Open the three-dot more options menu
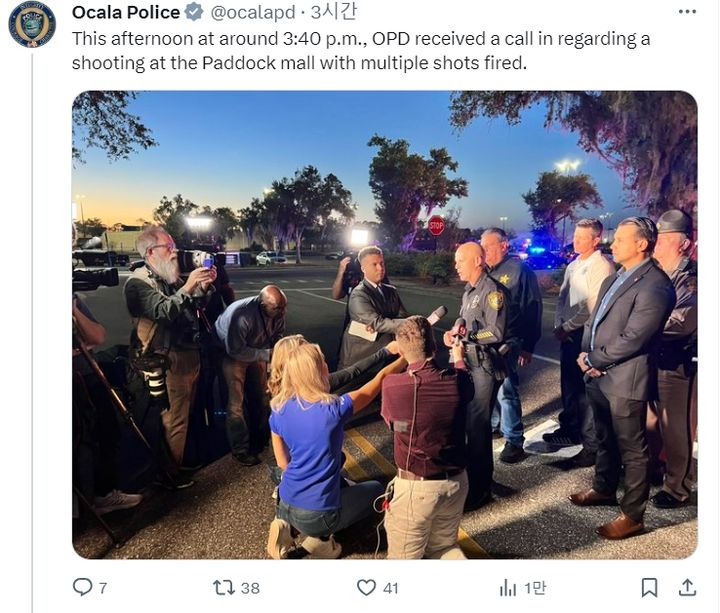The image size is (720, 613). [x=687, y=11]
